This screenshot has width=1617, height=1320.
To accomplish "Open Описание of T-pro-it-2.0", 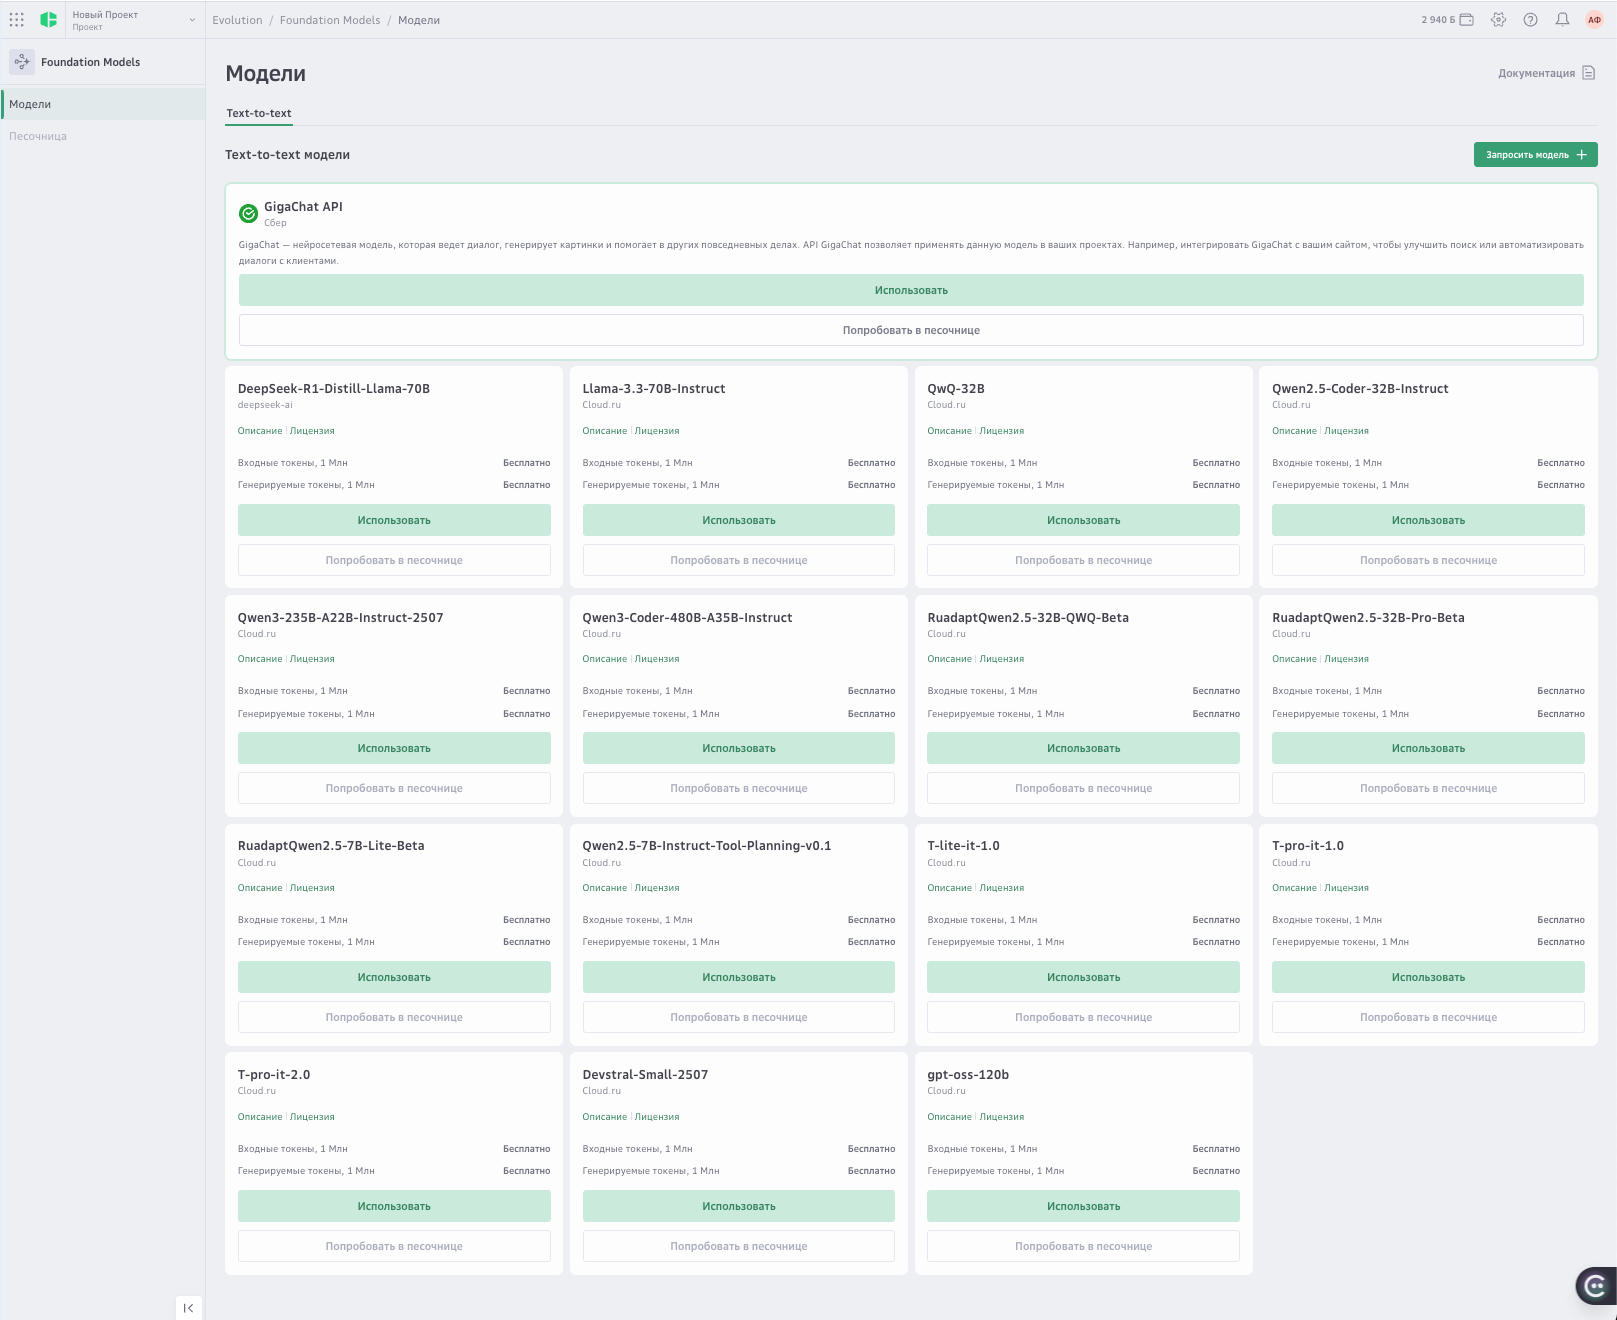I will (x=260, y=1117).
